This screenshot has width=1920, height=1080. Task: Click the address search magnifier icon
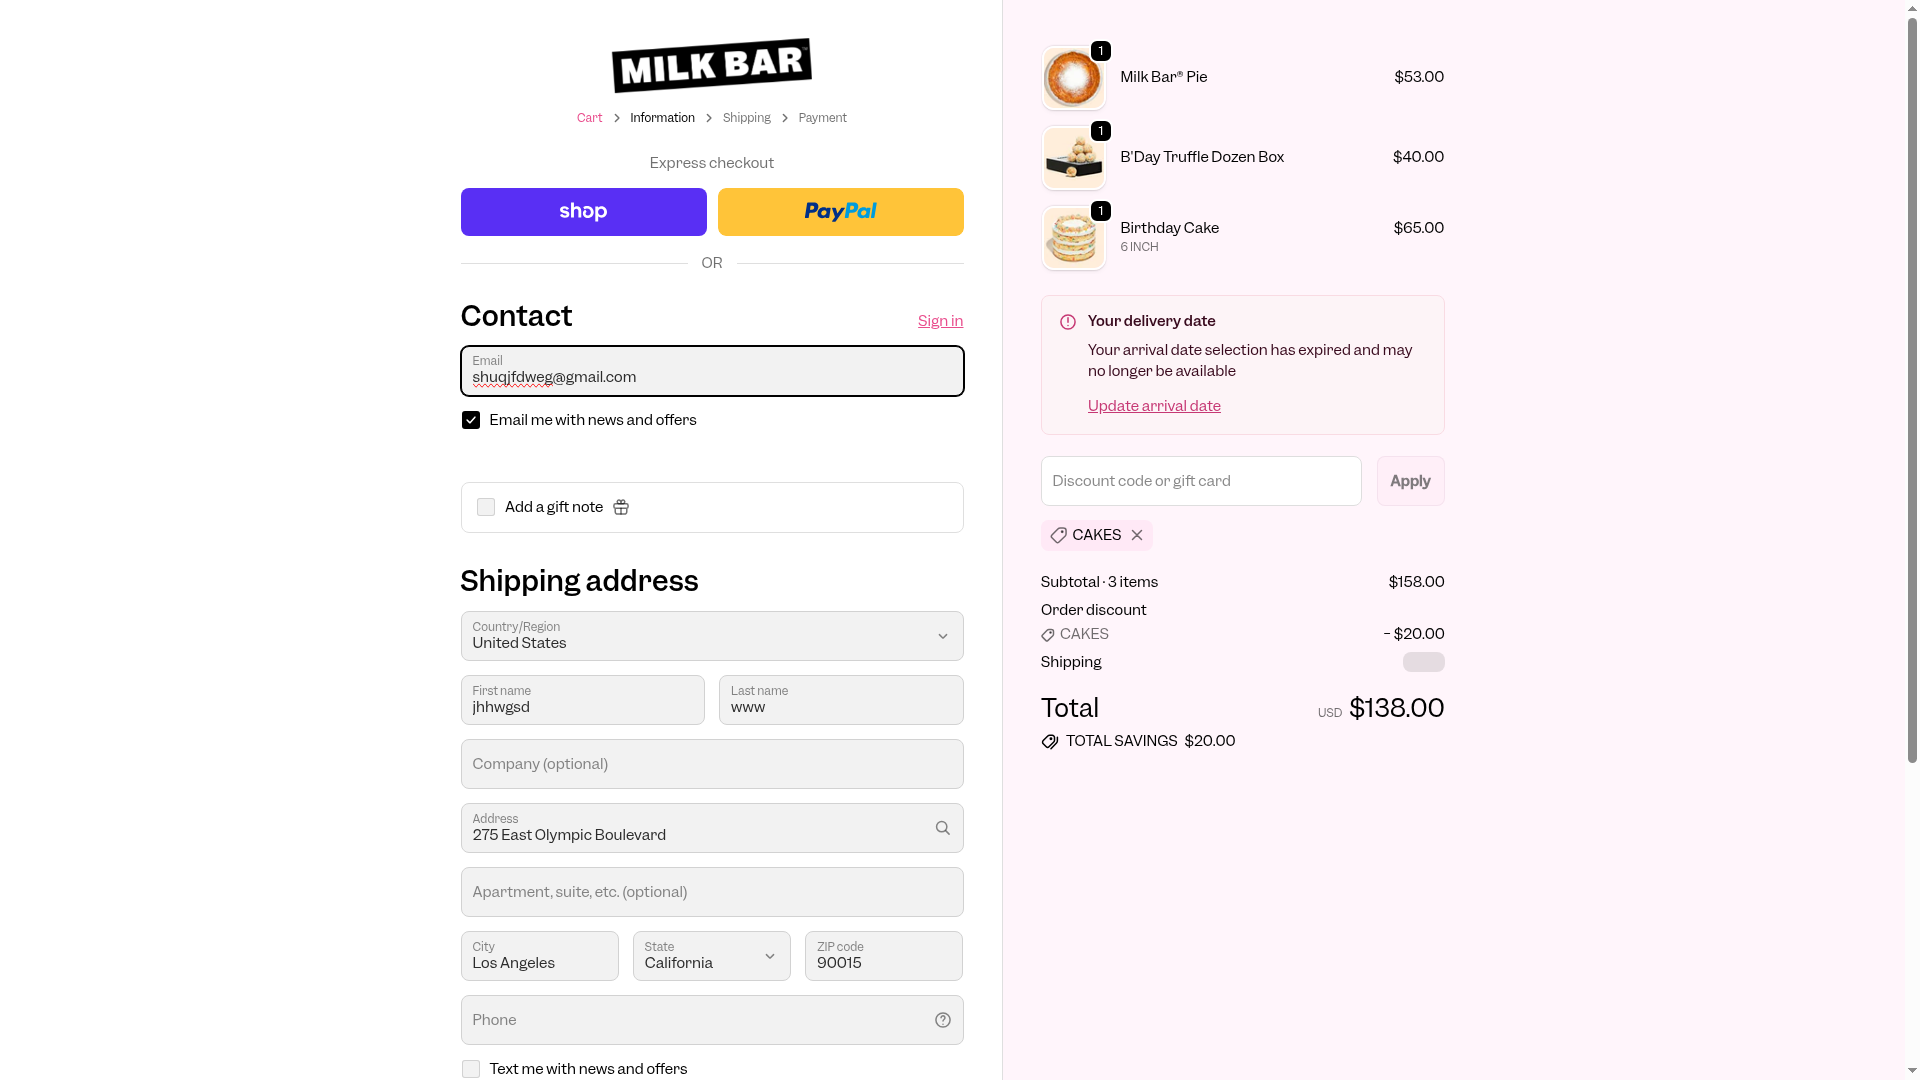coord(942,828)
